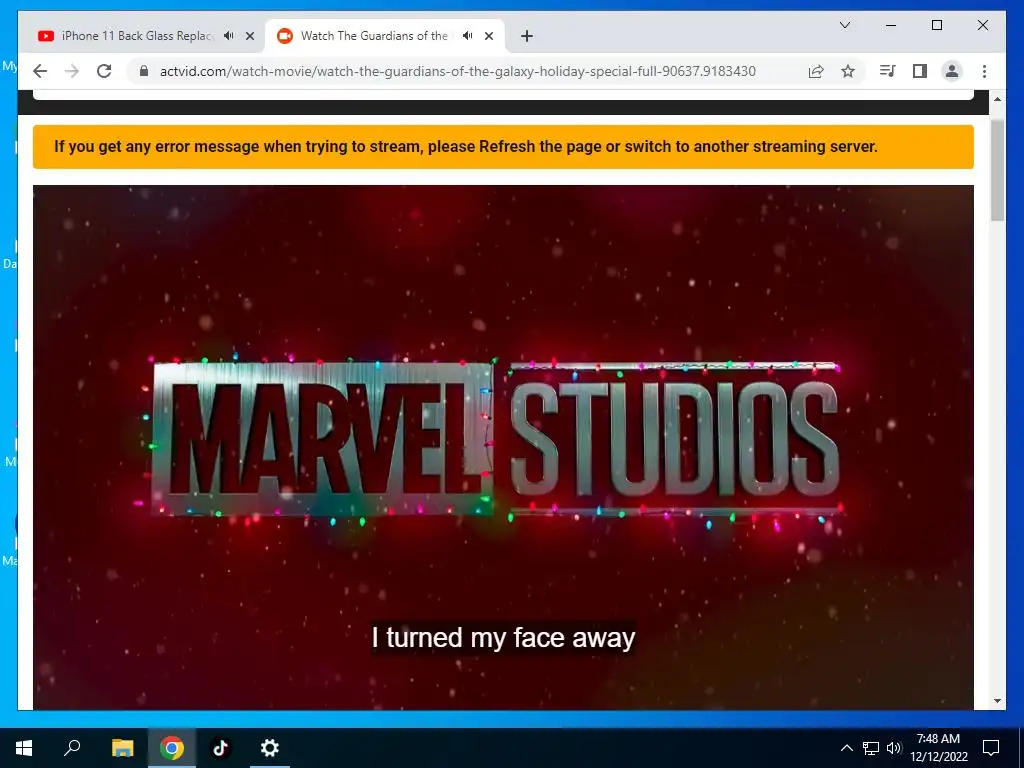
Task: Close the Chrome window
Action: point(982,25)
